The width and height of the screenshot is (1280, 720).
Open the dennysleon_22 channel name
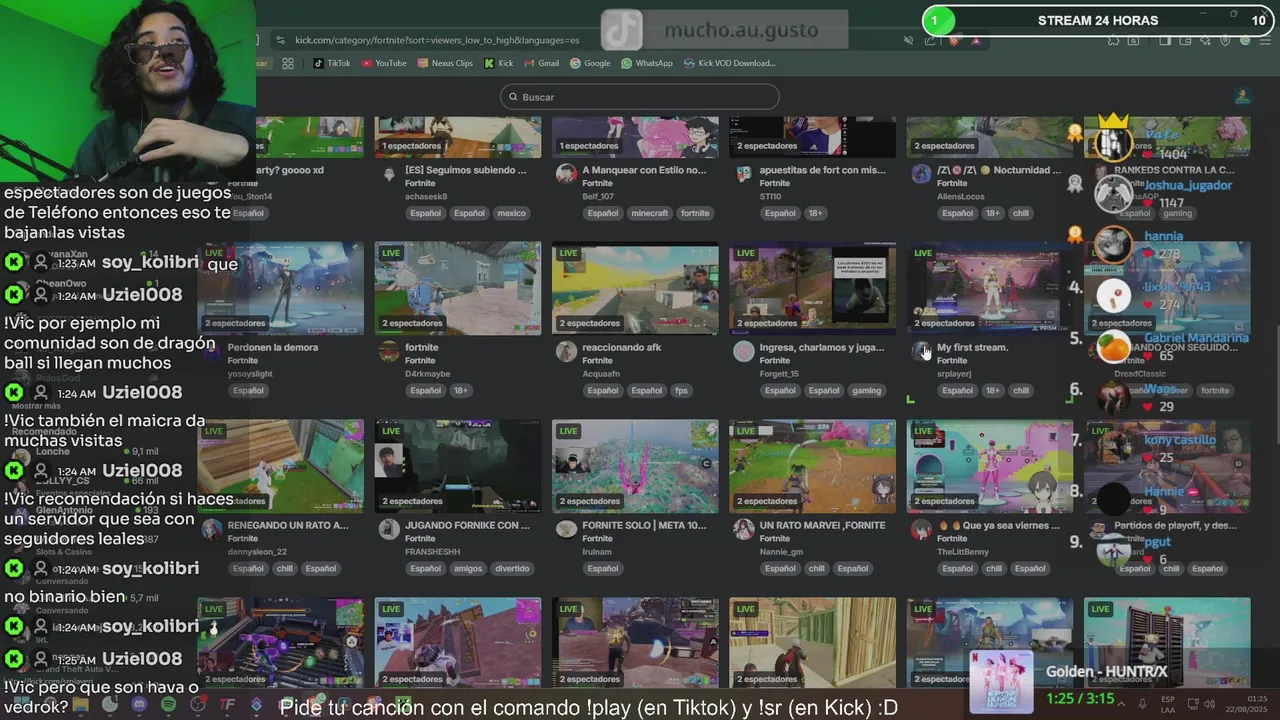(x=257, y=552)
